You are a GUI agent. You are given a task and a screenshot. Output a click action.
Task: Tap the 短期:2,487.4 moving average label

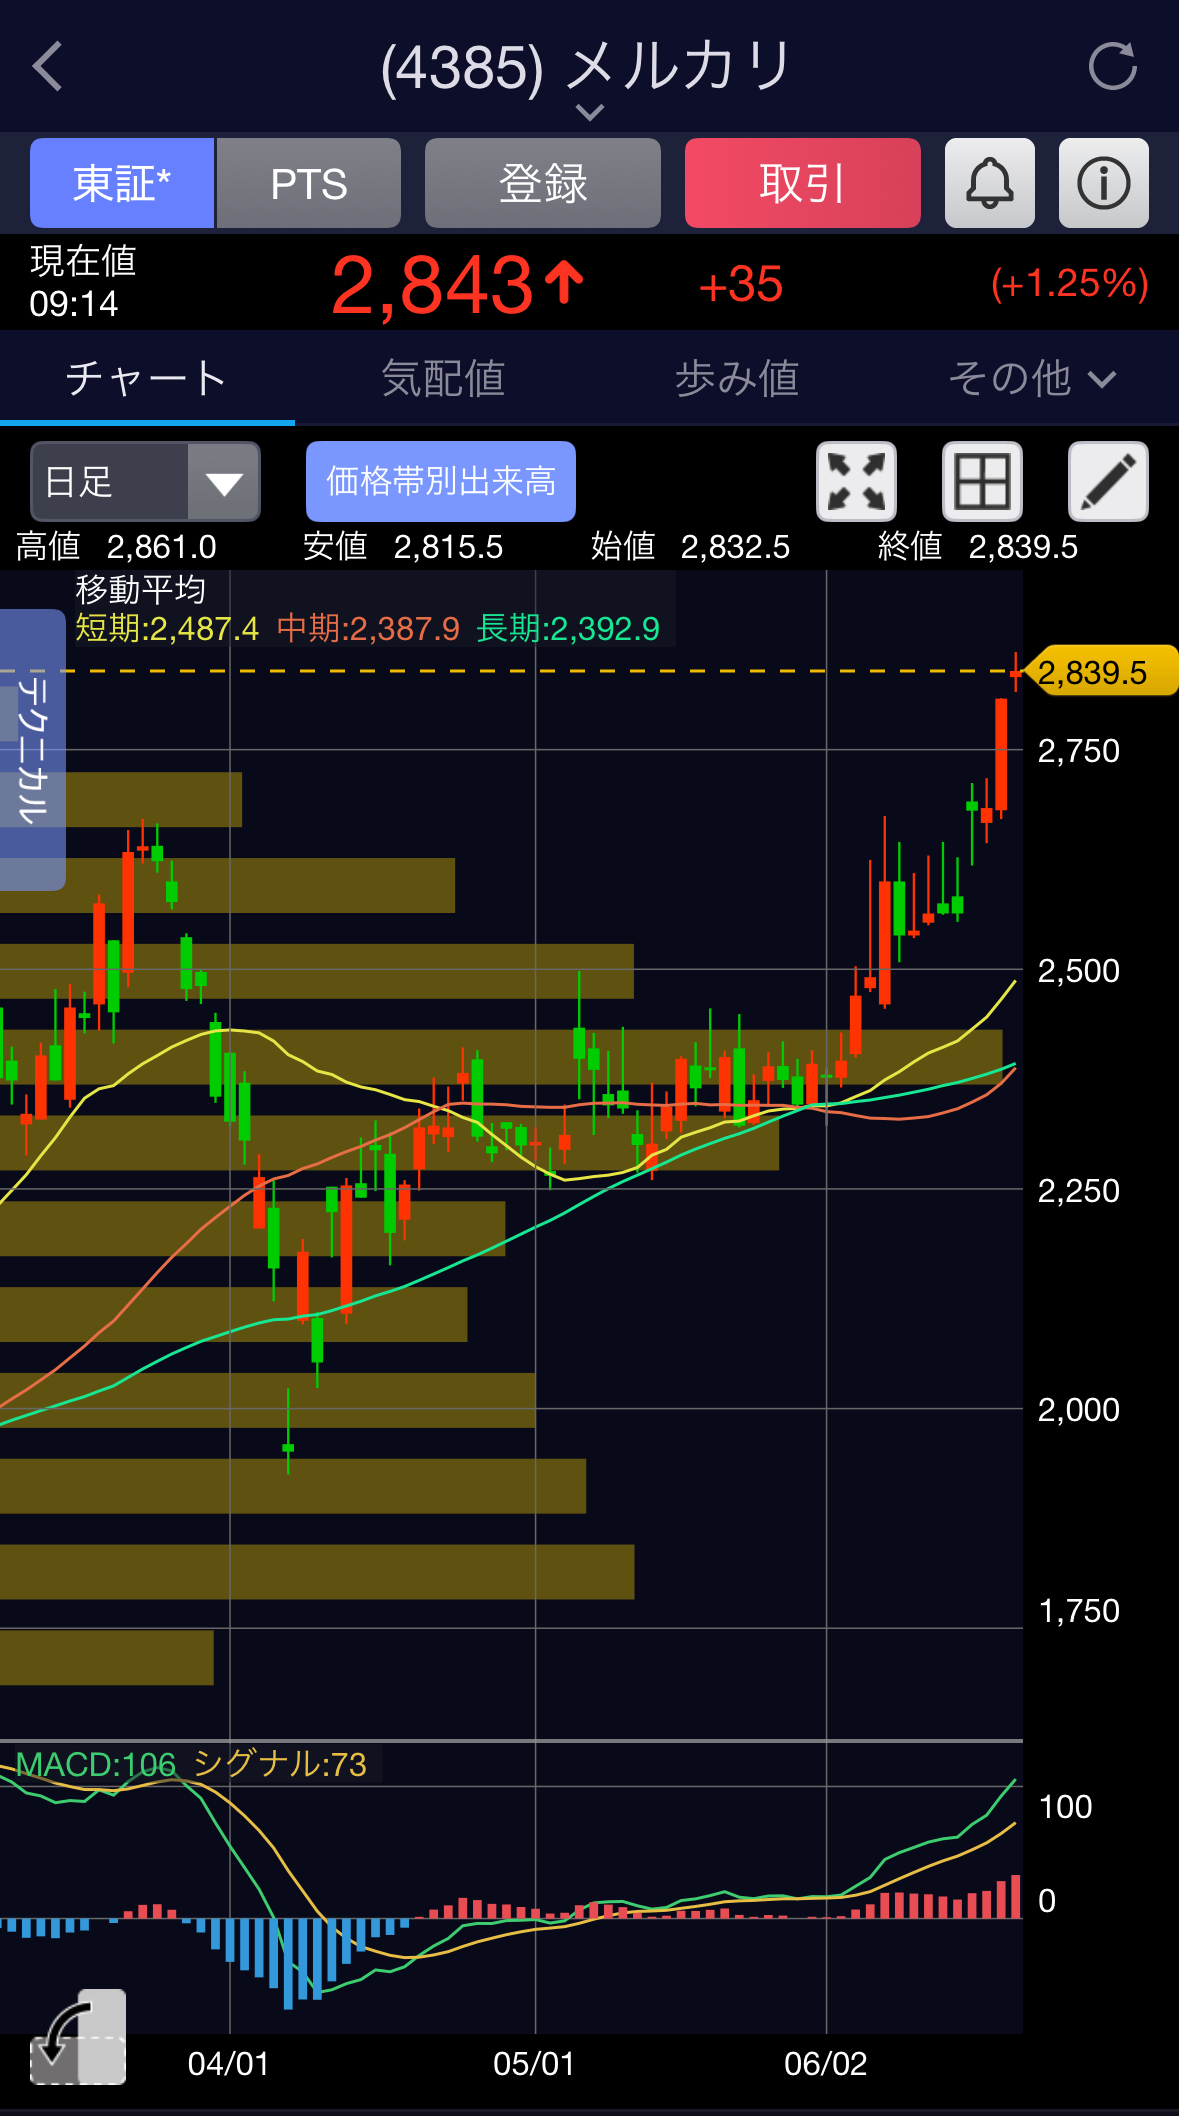coord(167,628)
